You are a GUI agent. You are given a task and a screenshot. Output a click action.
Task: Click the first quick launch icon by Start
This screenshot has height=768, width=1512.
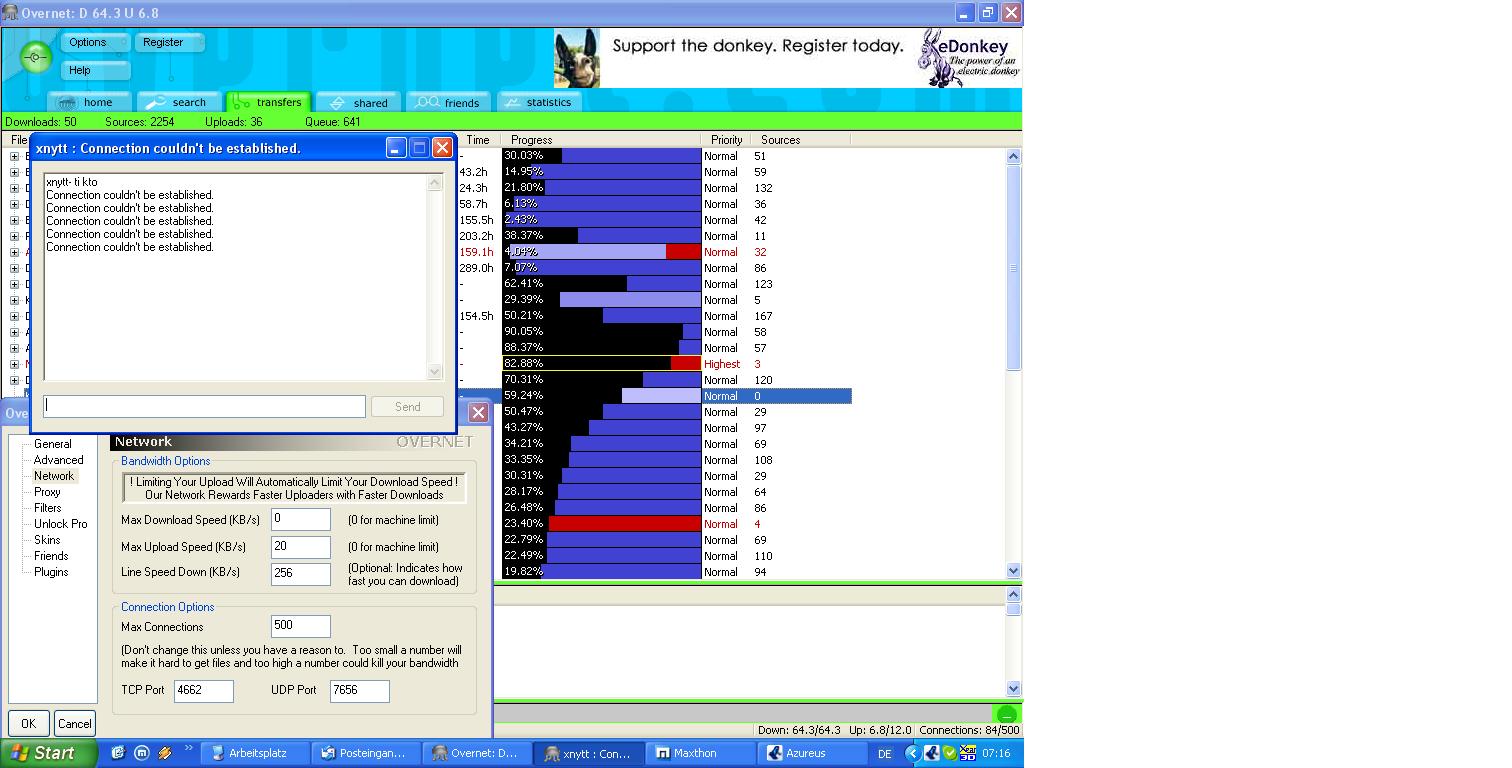(x=117, y=753)
